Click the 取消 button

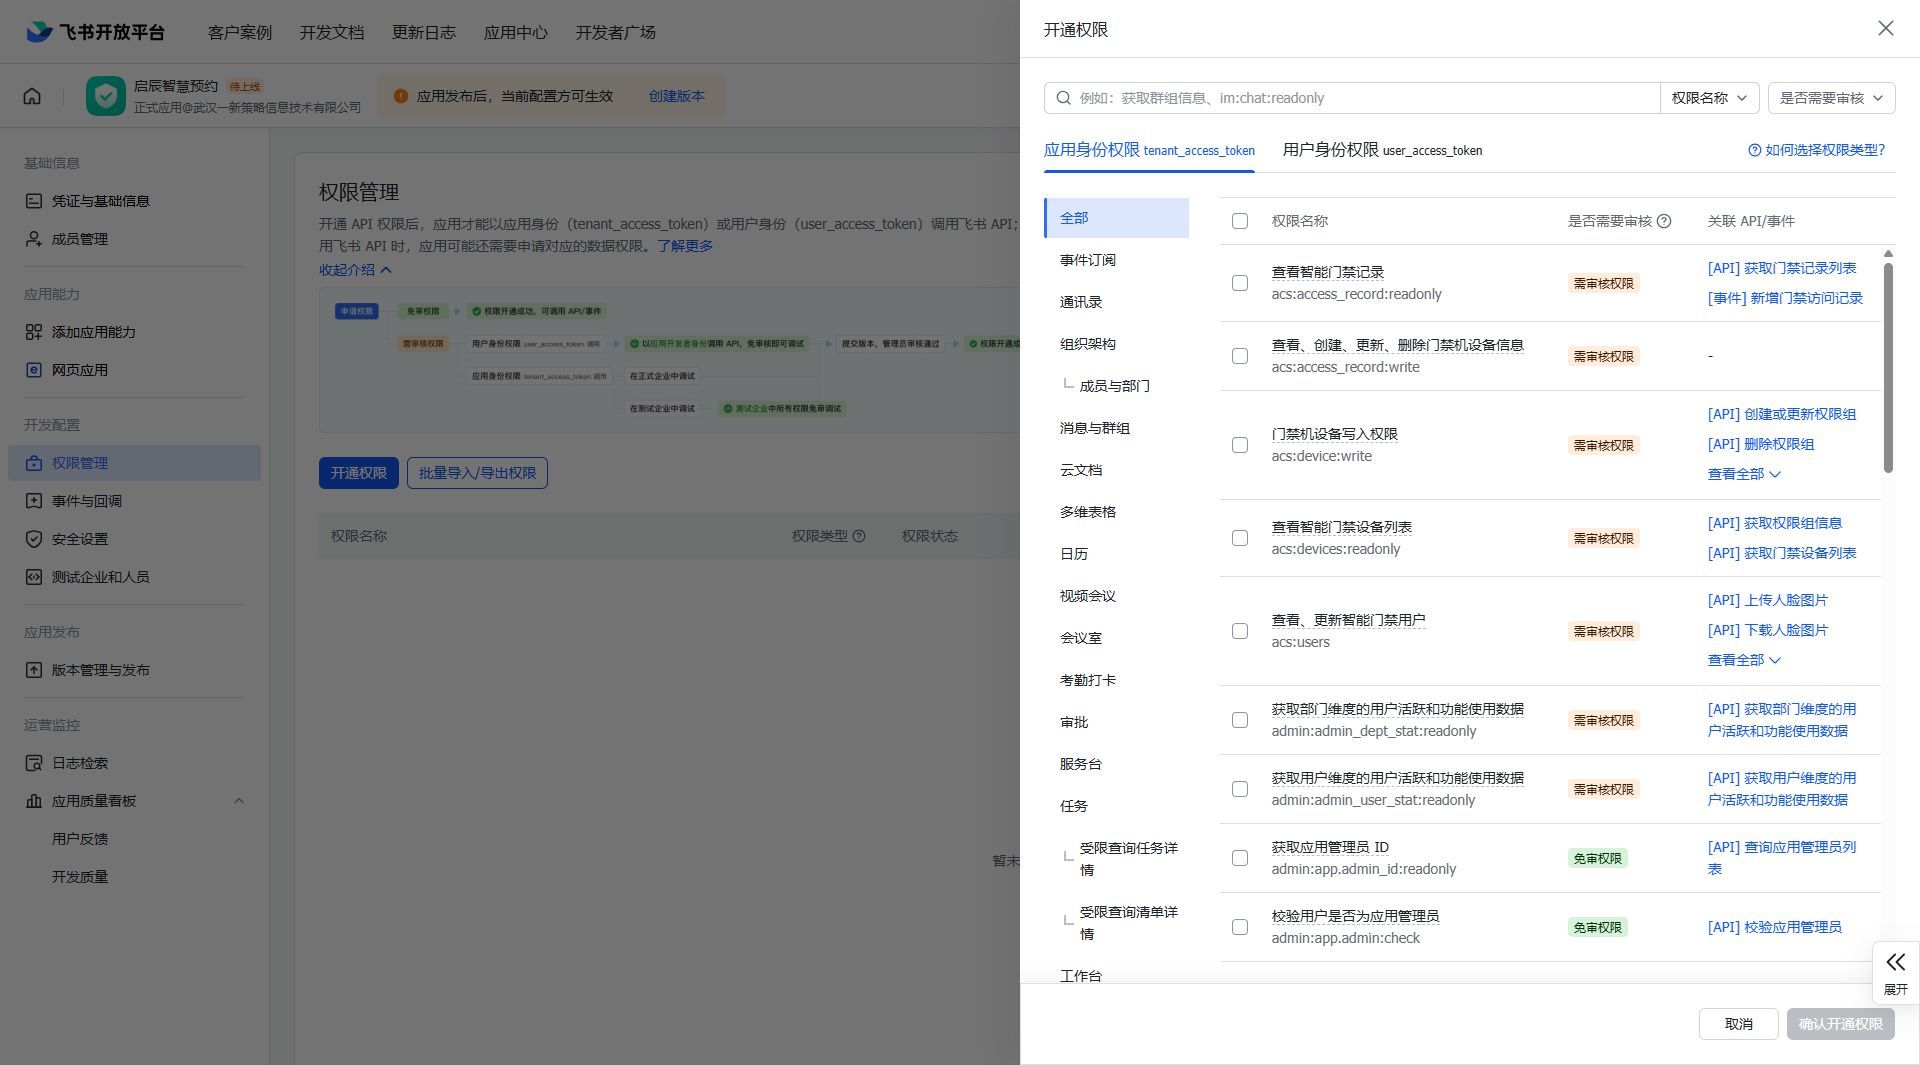point(1738,1024)
